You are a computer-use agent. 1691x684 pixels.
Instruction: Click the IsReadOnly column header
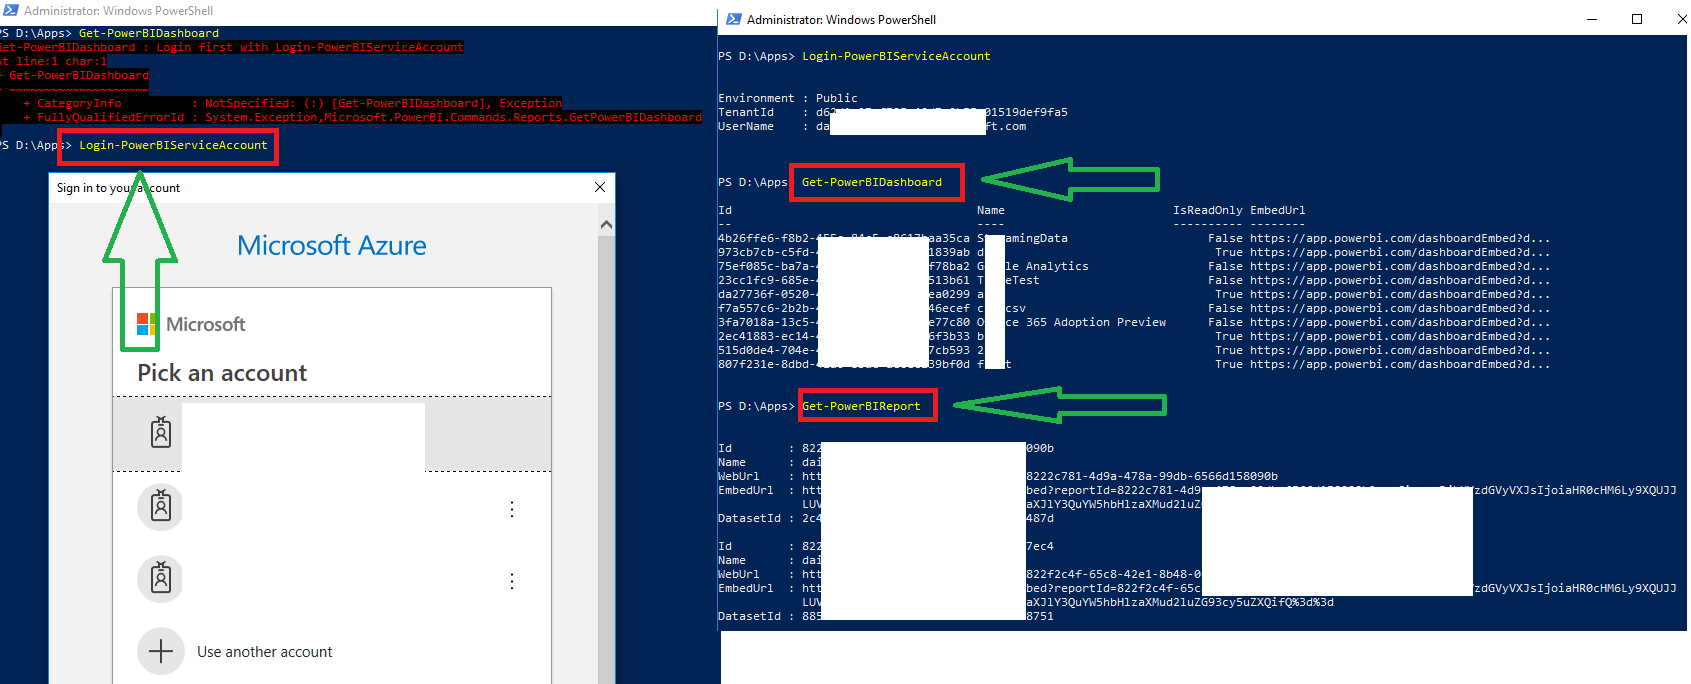coord(1208,210)
